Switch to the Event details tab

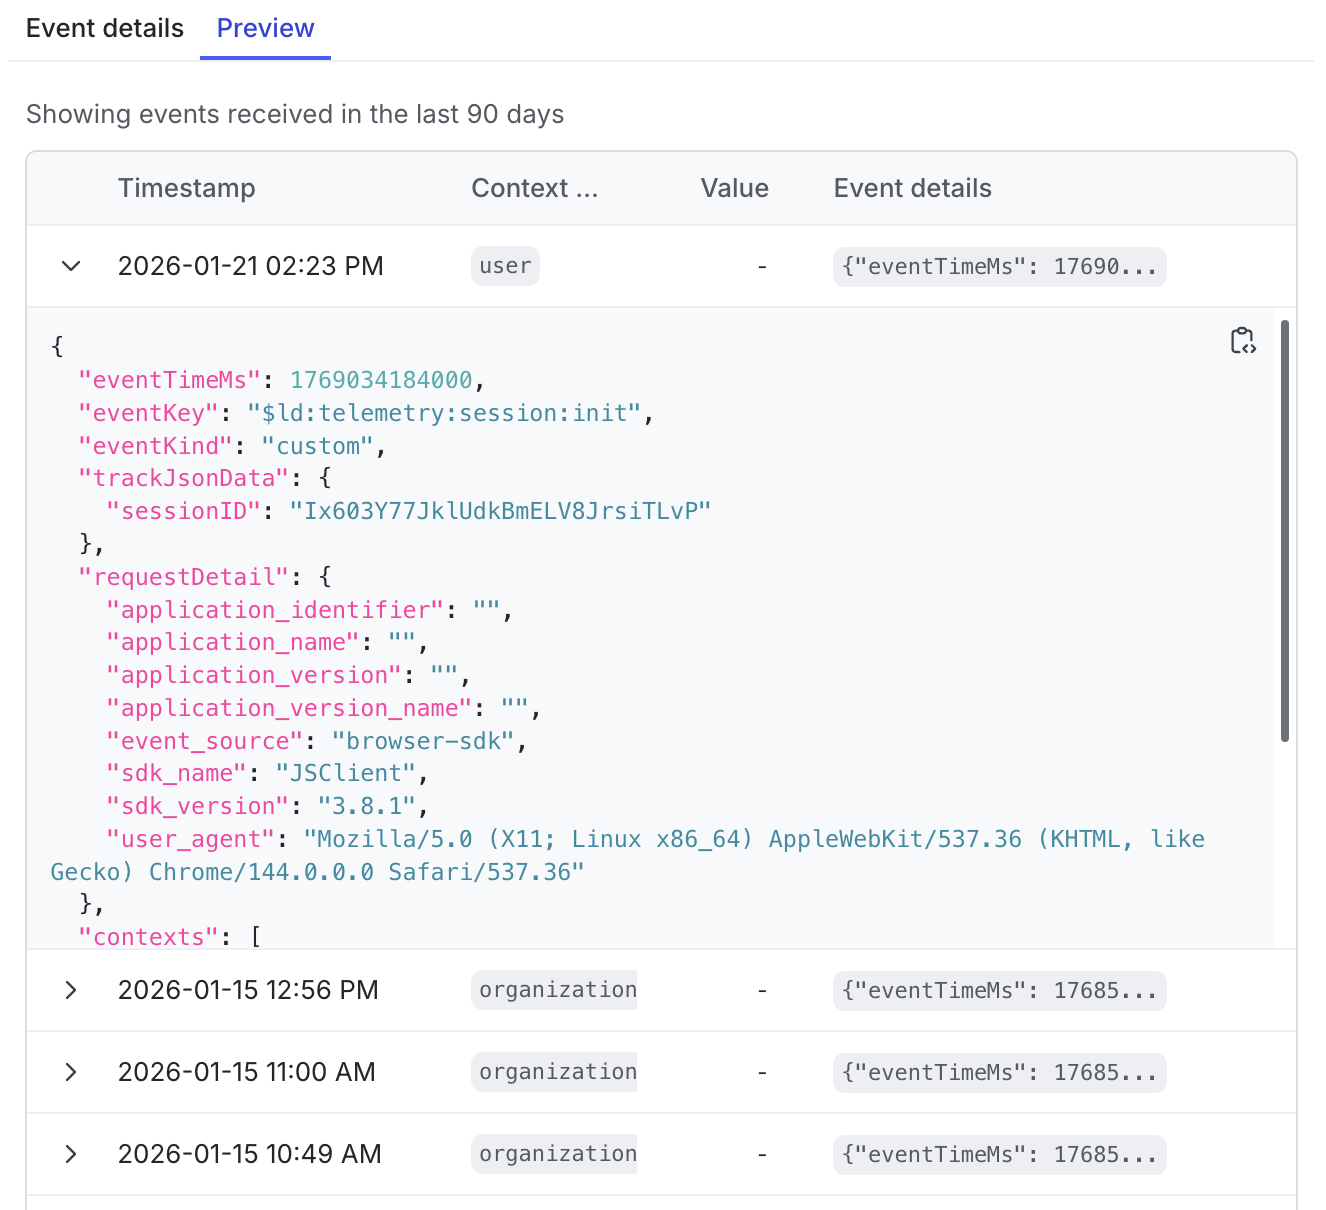[x=104, y=28]
